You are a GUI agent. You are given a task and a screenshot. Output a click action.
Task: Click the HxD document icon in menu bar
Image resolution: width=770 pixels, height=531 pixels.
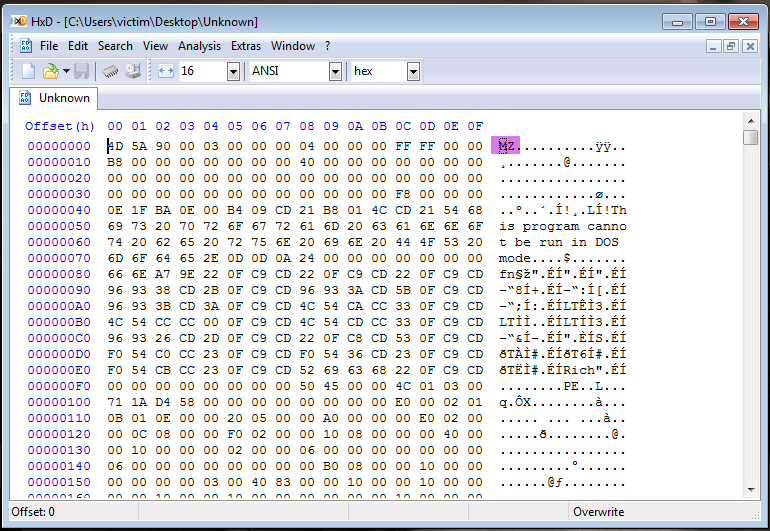pyautogui.click(x=25, y=46)
